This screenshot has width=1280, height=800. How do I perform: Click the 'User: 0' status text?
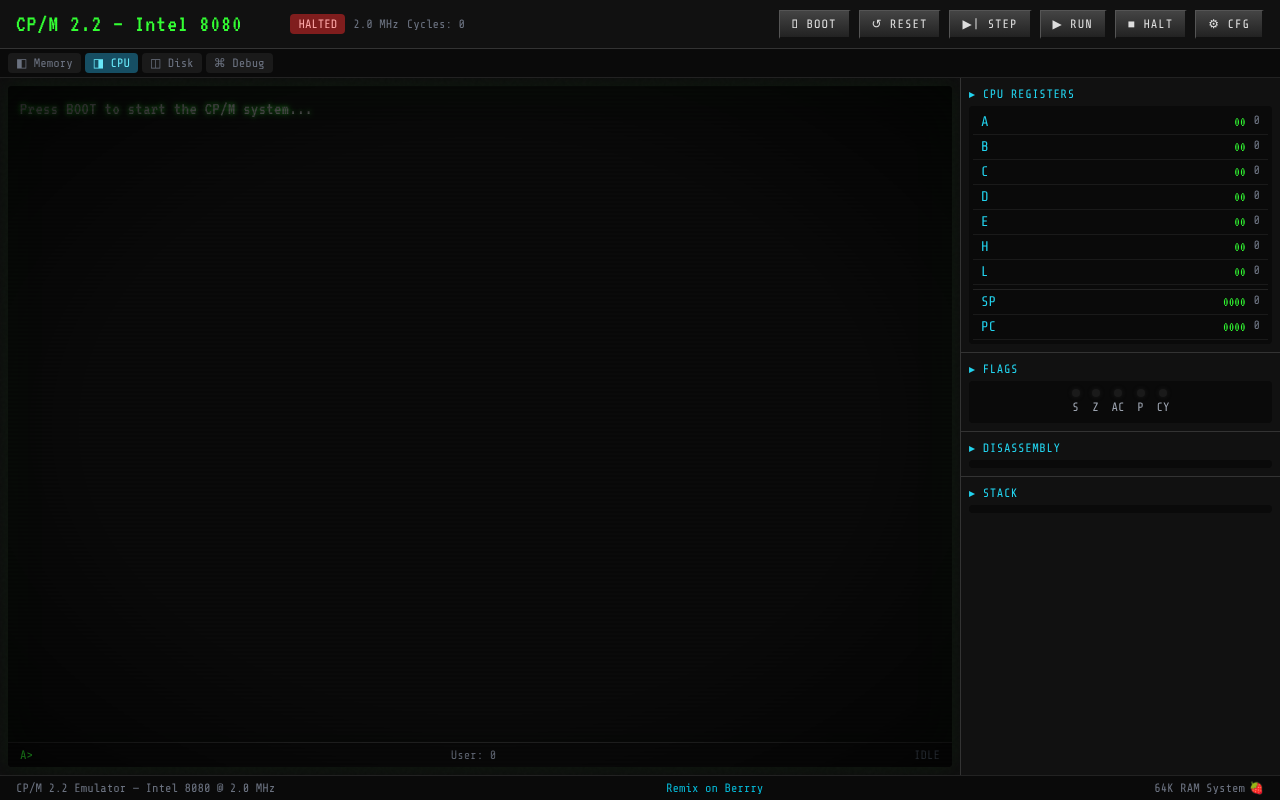(474, 756)
